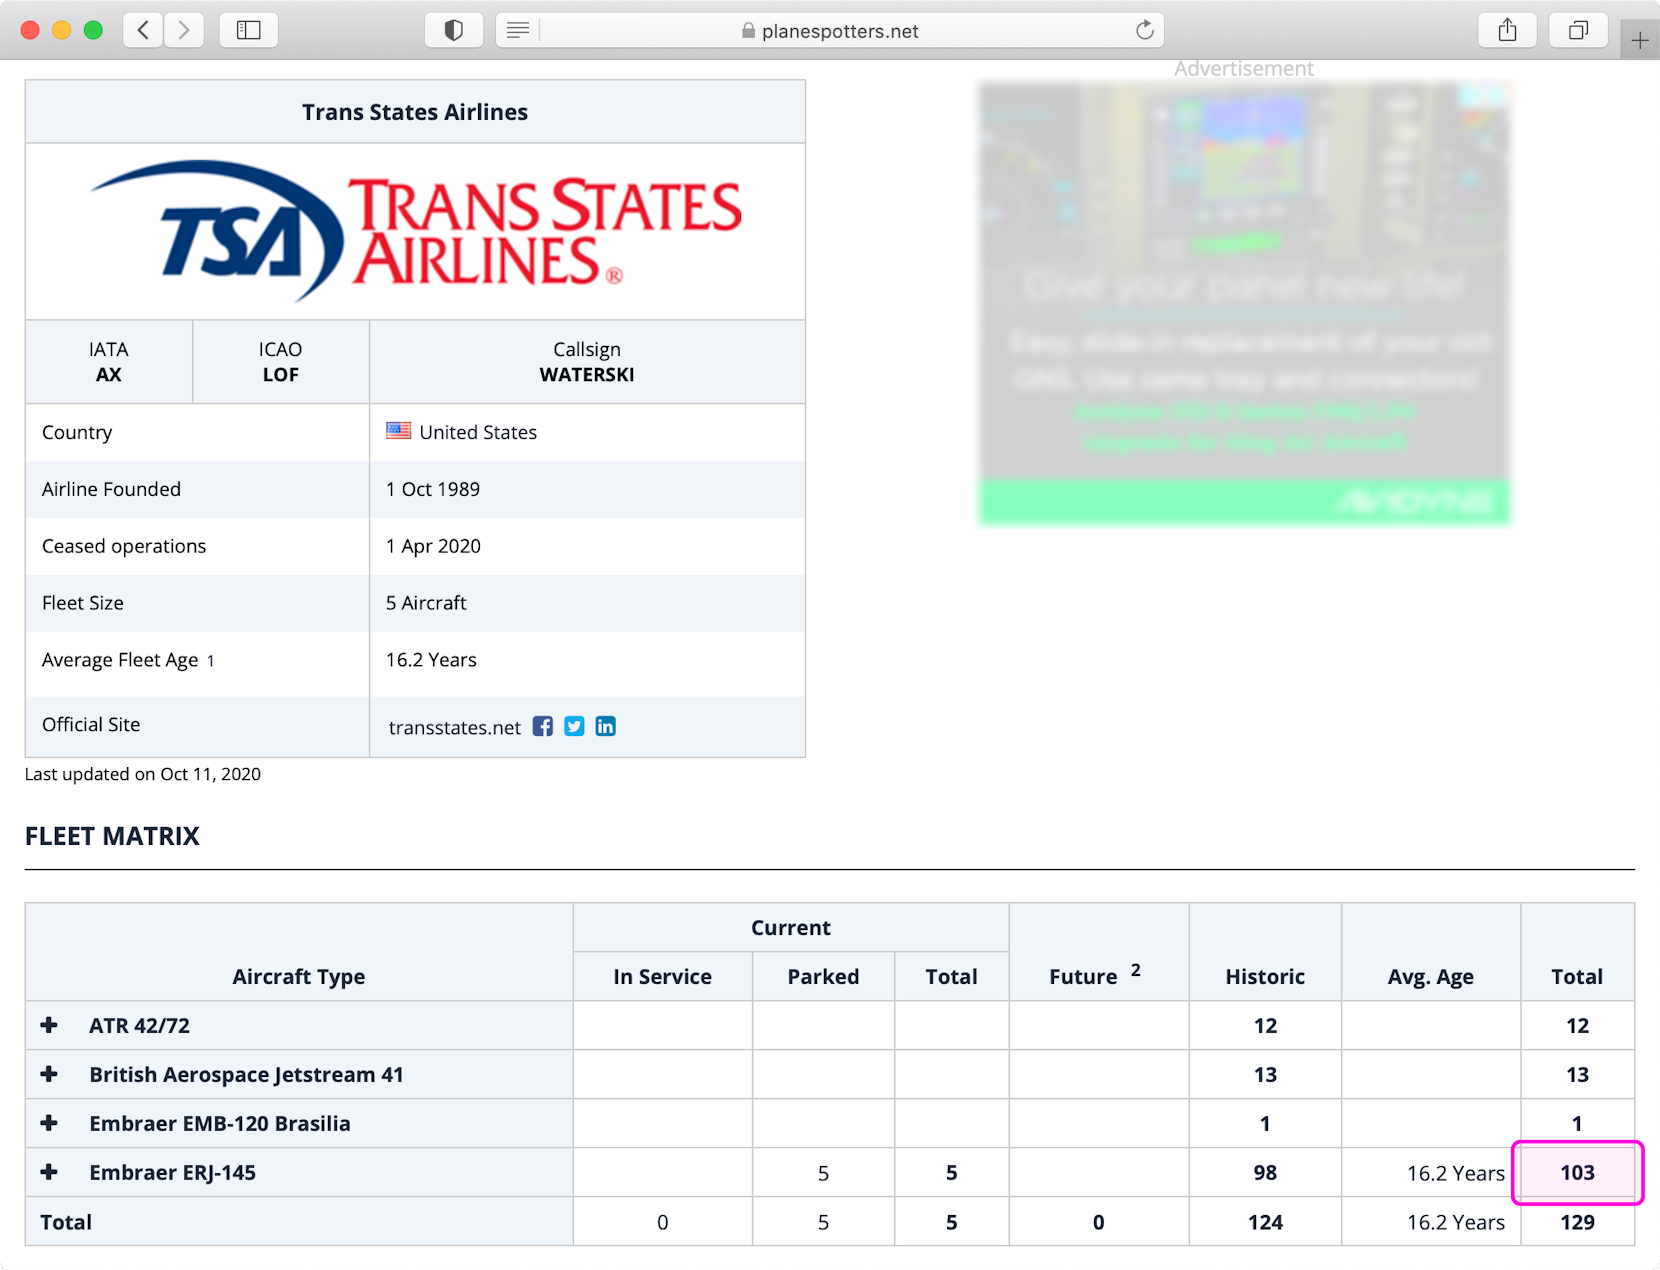Screen dimensions: 1660x1270
Task: Select ceased operations date 1 Apr 2020
Action: coord(433,546)
